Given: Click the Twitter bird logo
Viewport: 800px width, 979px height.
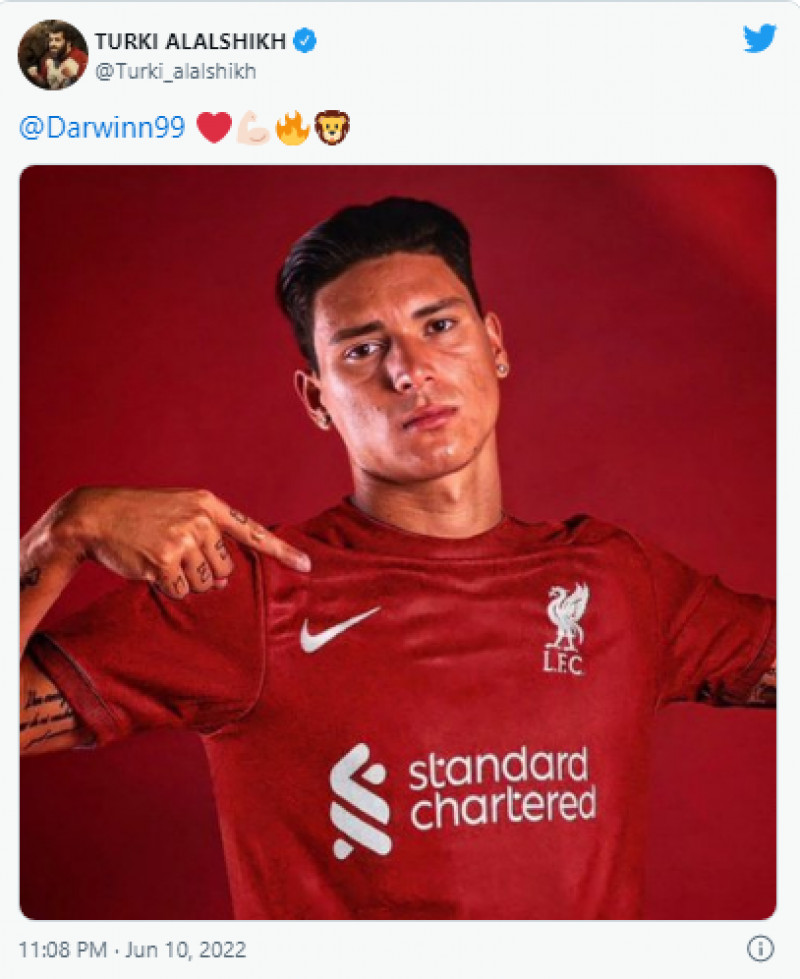Looking at the screenshot, I should pos(759,39).
